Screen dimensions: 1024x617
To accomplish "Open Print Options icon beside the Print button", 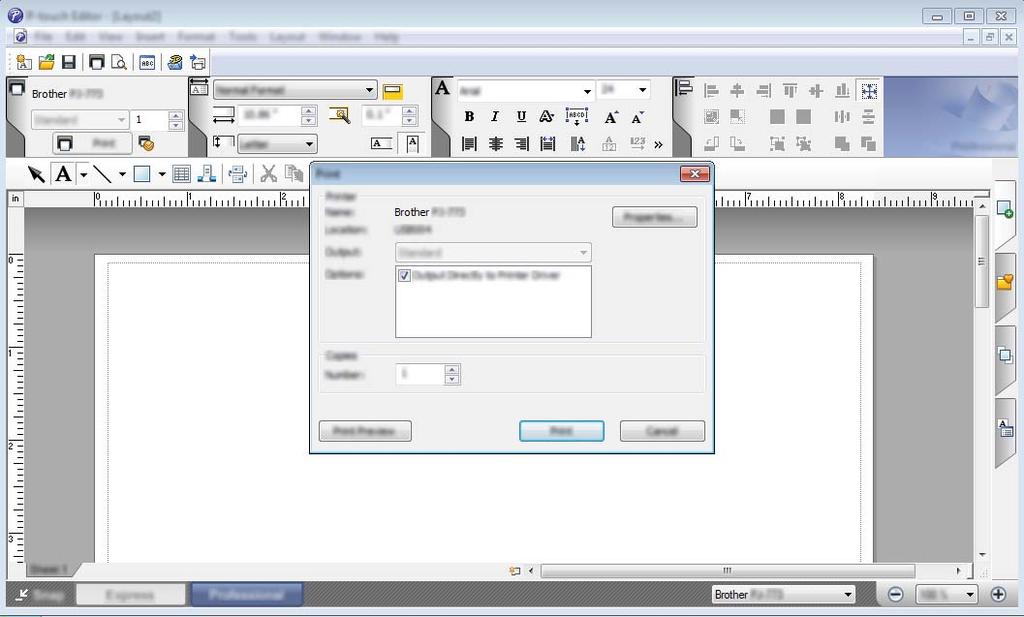I will click(x=146, y=143).
